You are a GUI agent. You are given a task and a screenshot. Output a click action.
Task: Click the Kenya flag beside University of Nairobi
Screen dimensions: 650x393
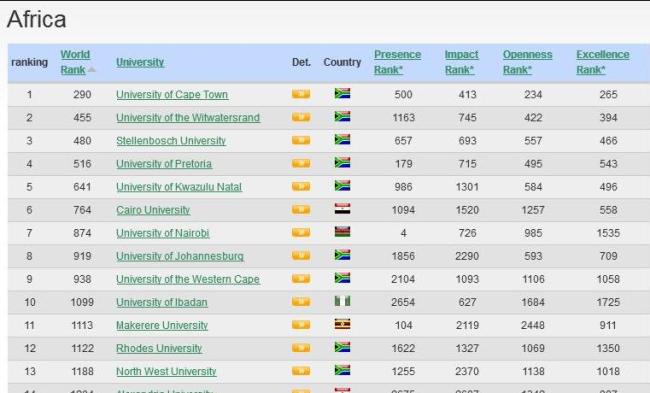pos(342,232)
